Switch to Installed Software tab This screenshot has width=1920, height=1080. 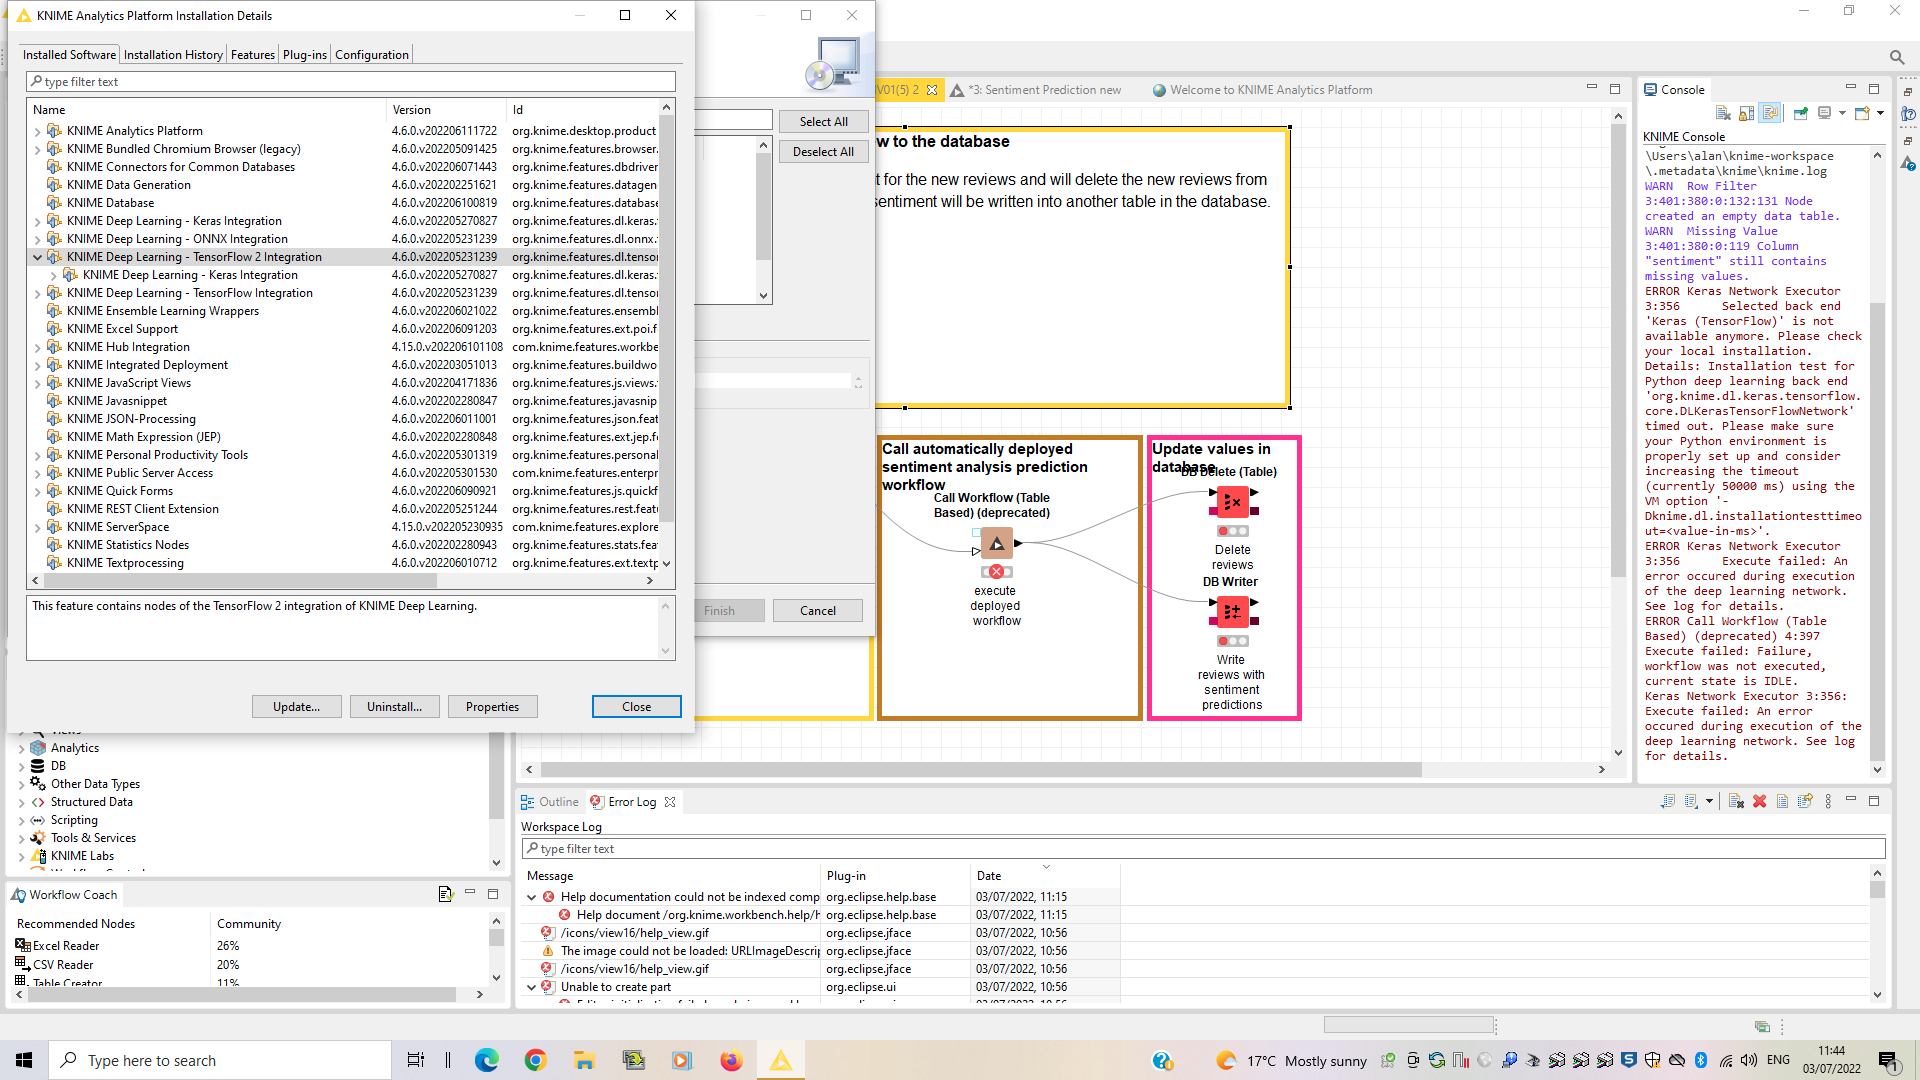point(69,55)
